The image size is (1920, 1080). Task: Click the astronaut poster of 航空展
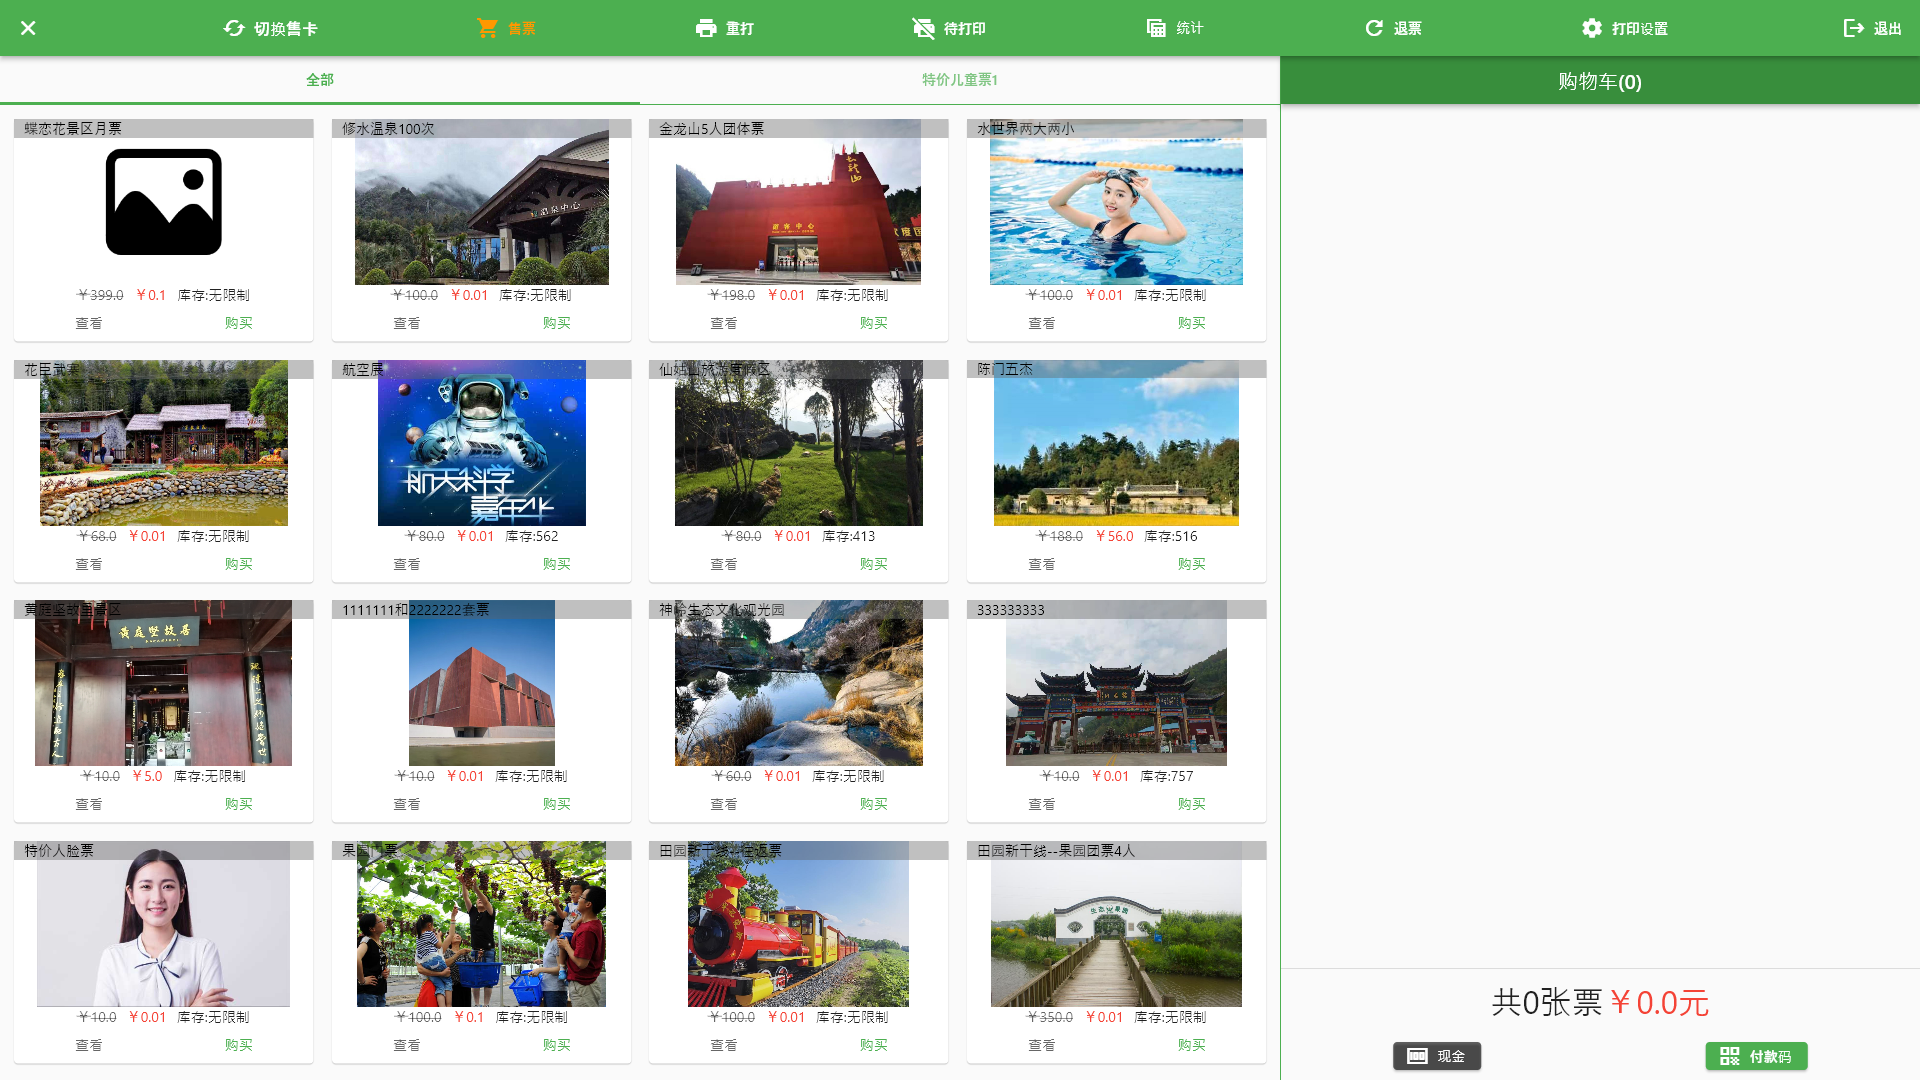pyautogui.click(x=482, y=443)
